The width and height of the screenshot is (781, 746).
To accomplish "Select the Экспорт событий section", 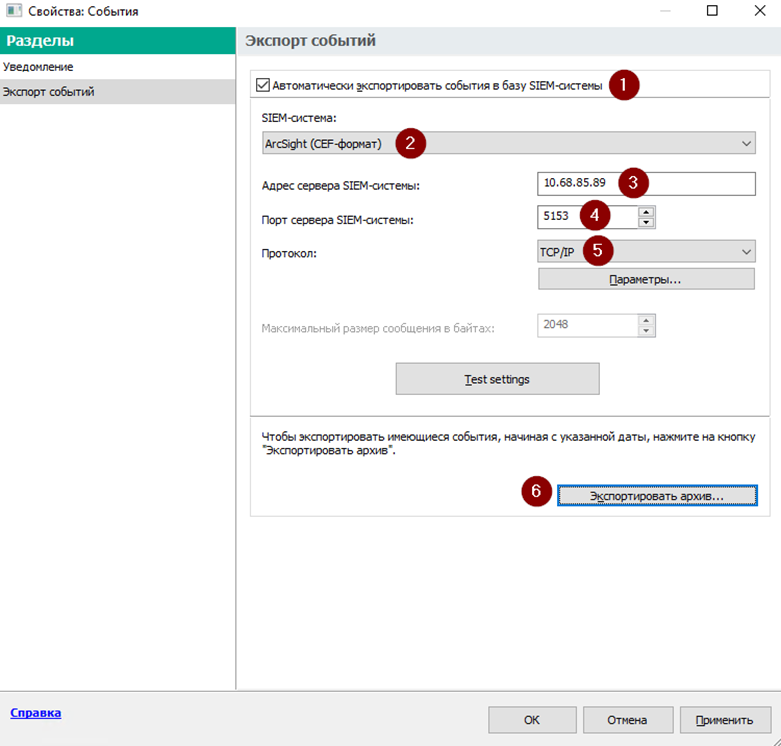I will click(118, 92).
